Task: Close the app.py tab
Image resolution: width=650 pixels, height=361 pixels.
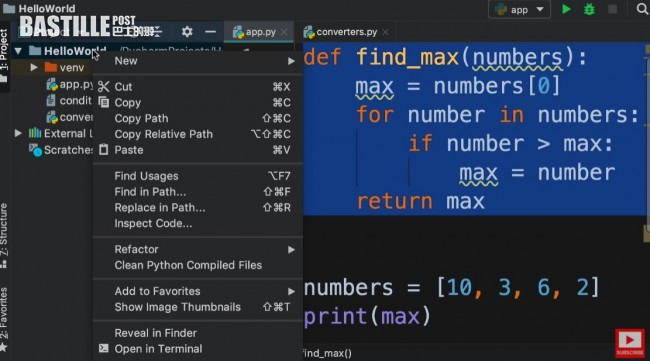Action: coord(284,32)
